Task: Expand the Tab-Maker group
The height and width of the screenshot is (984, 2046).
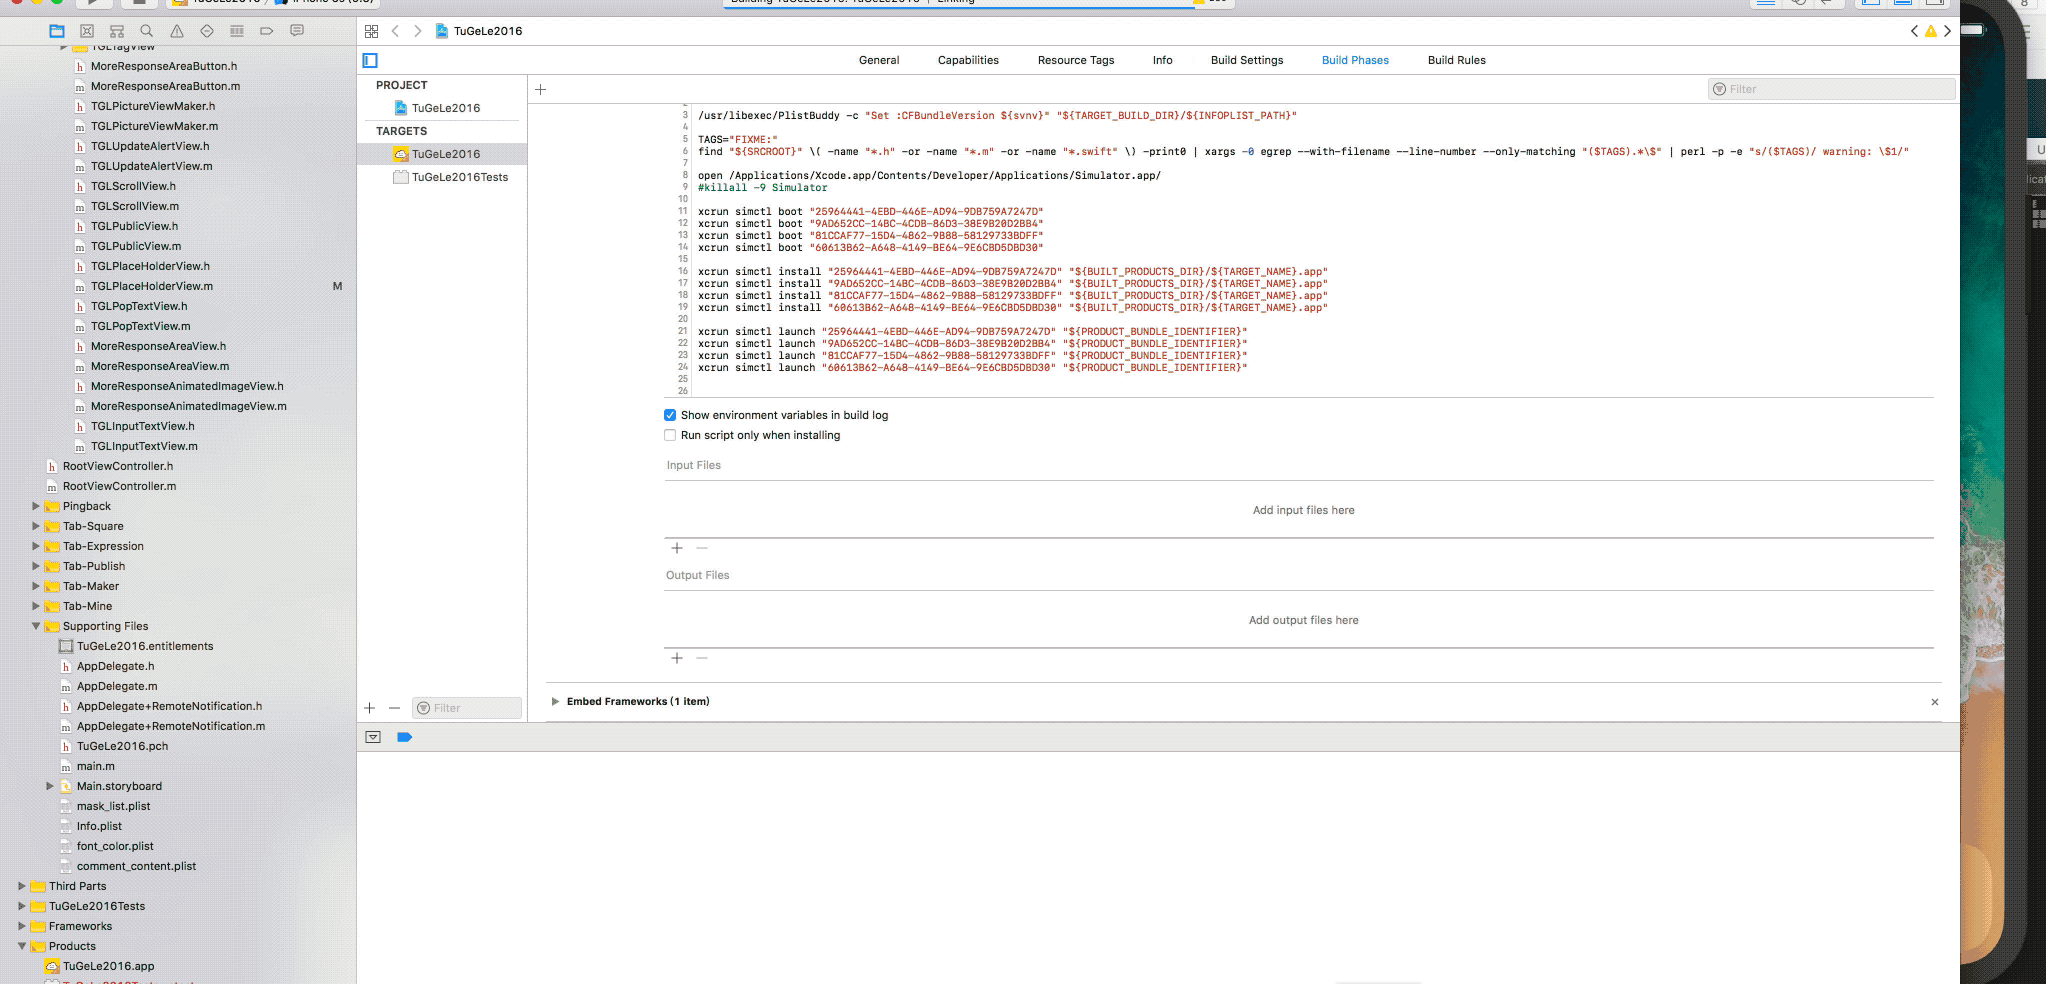Action: click(36, 586)
